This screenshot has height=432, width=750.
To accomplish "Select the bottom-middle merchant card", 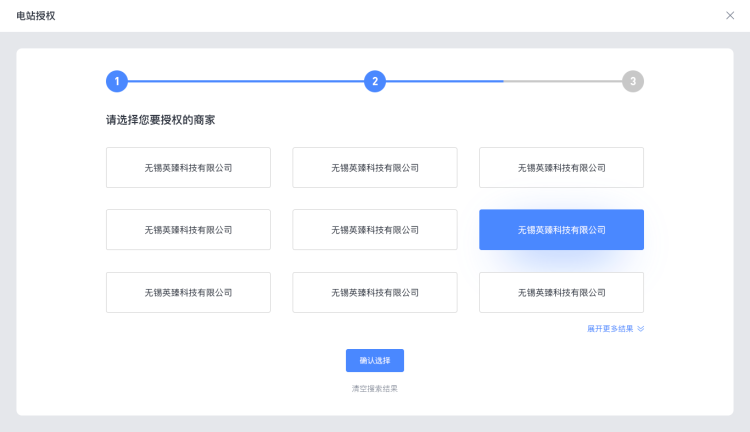I will point(375,292).
